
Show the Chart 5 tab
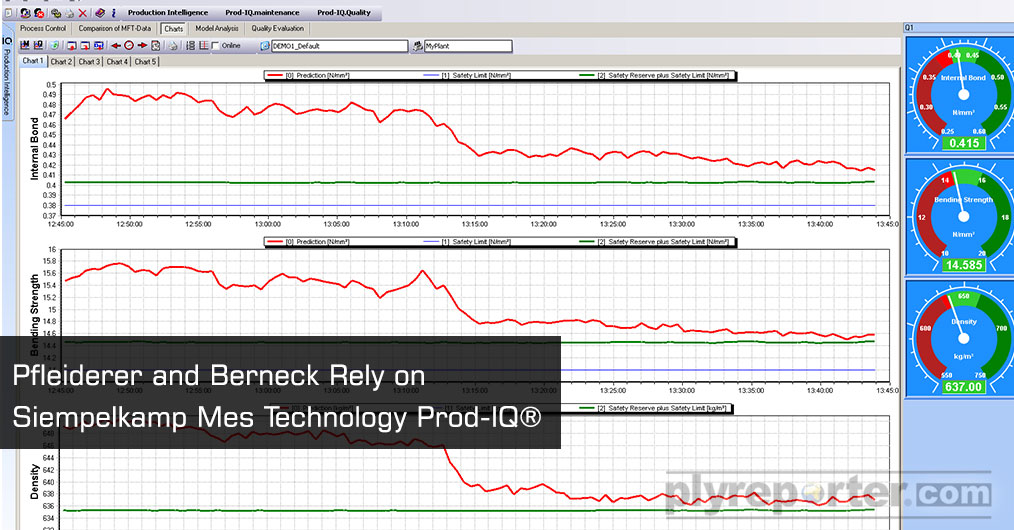point(145,61)
